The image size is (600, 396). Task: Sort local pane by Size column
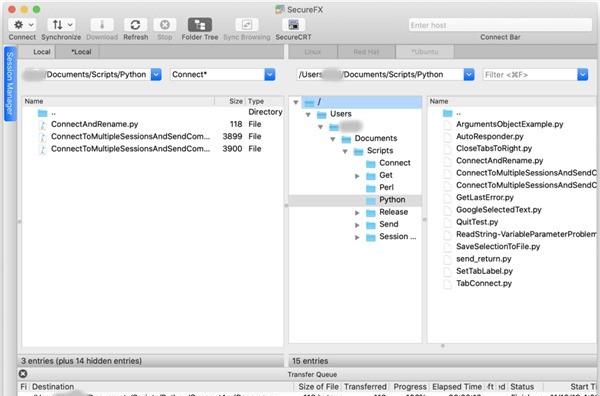tap(230, 101)
